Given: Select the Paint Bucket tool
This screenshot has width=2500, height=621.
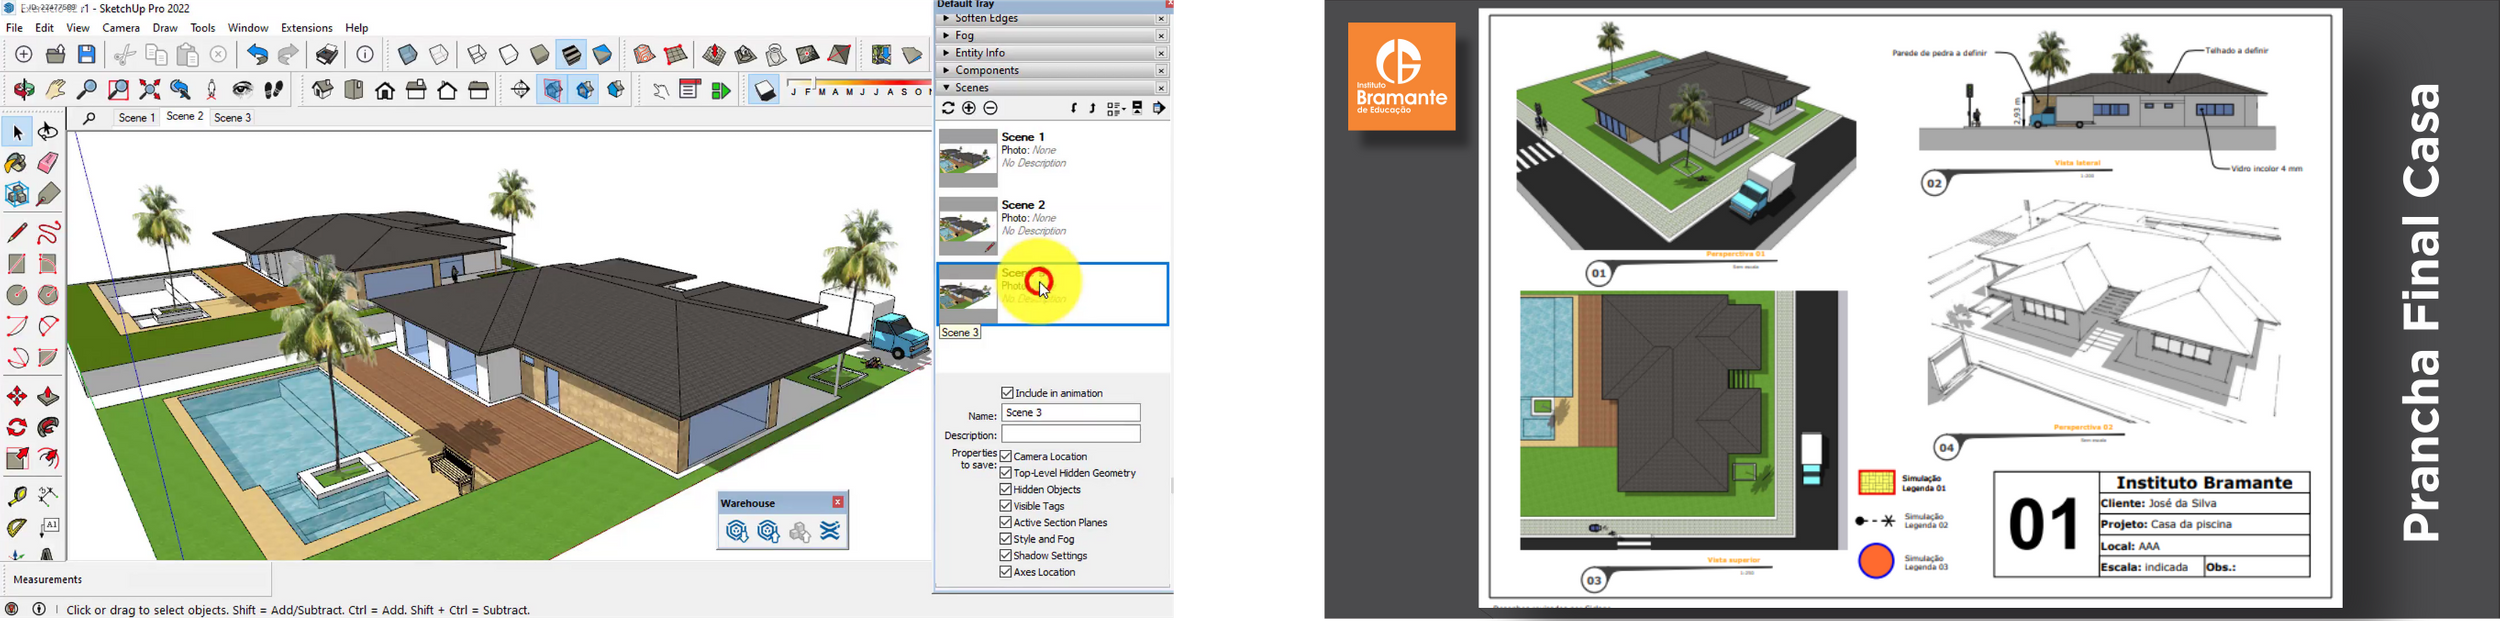Looking at the screenshot, I should (x=16, y=163).
